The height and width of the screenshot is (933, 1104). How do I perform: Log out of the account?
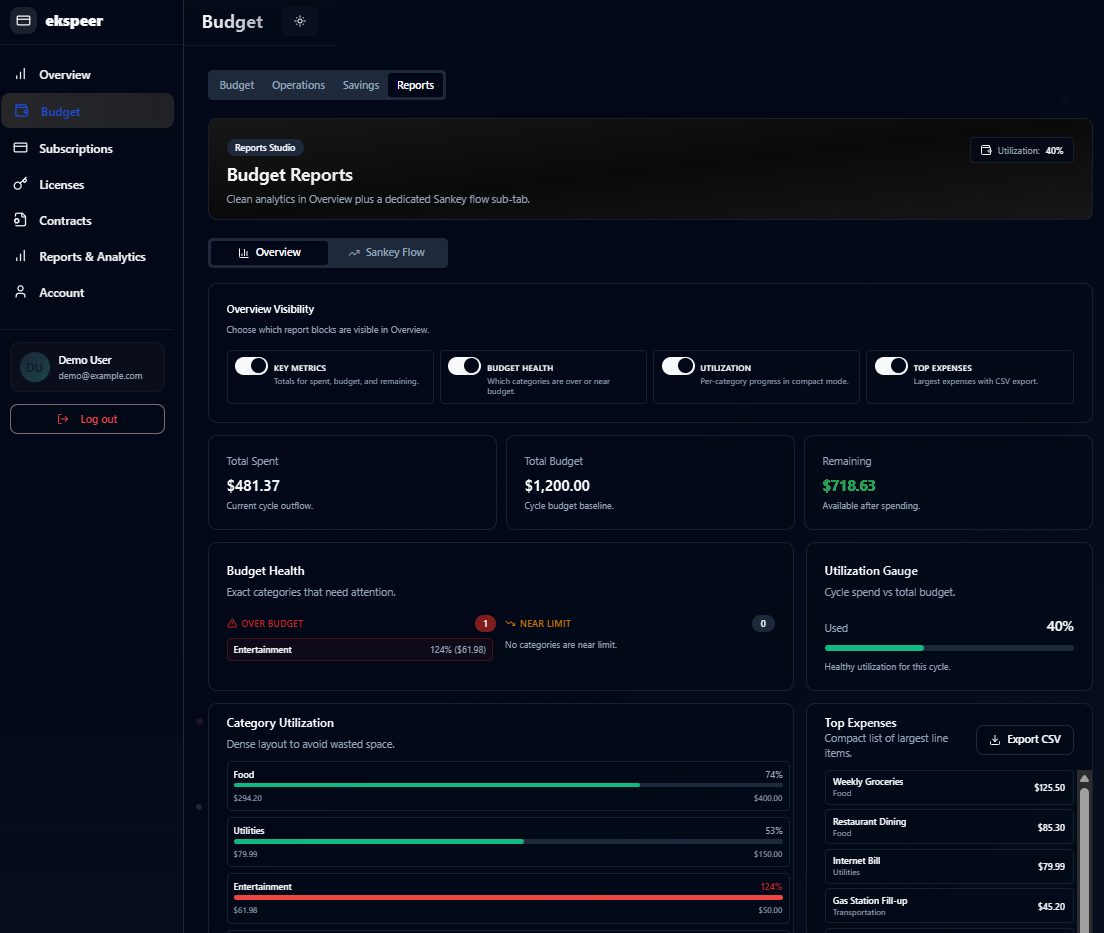[87, 419]
